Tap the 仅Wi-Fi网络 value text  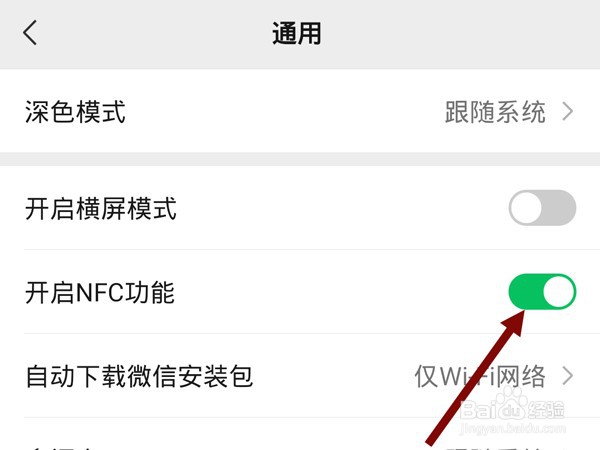pos(480,376)
